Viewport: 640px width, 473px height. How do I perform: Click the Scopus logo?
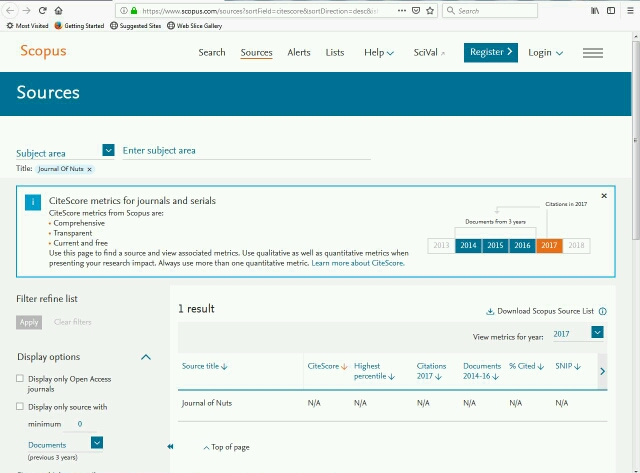click(x=43, y=51)
